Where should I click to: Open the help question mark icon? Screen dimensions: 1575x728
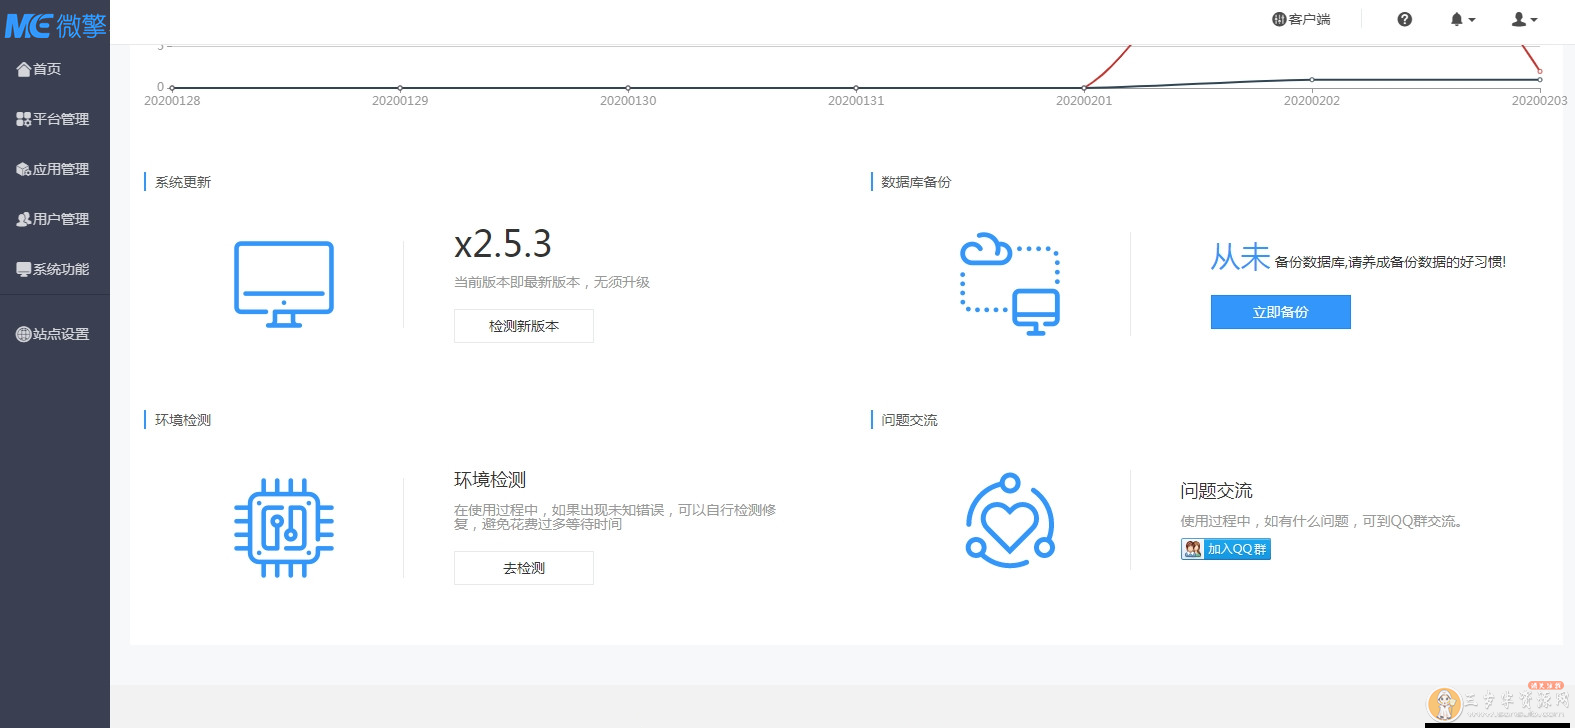point(1404,19)
